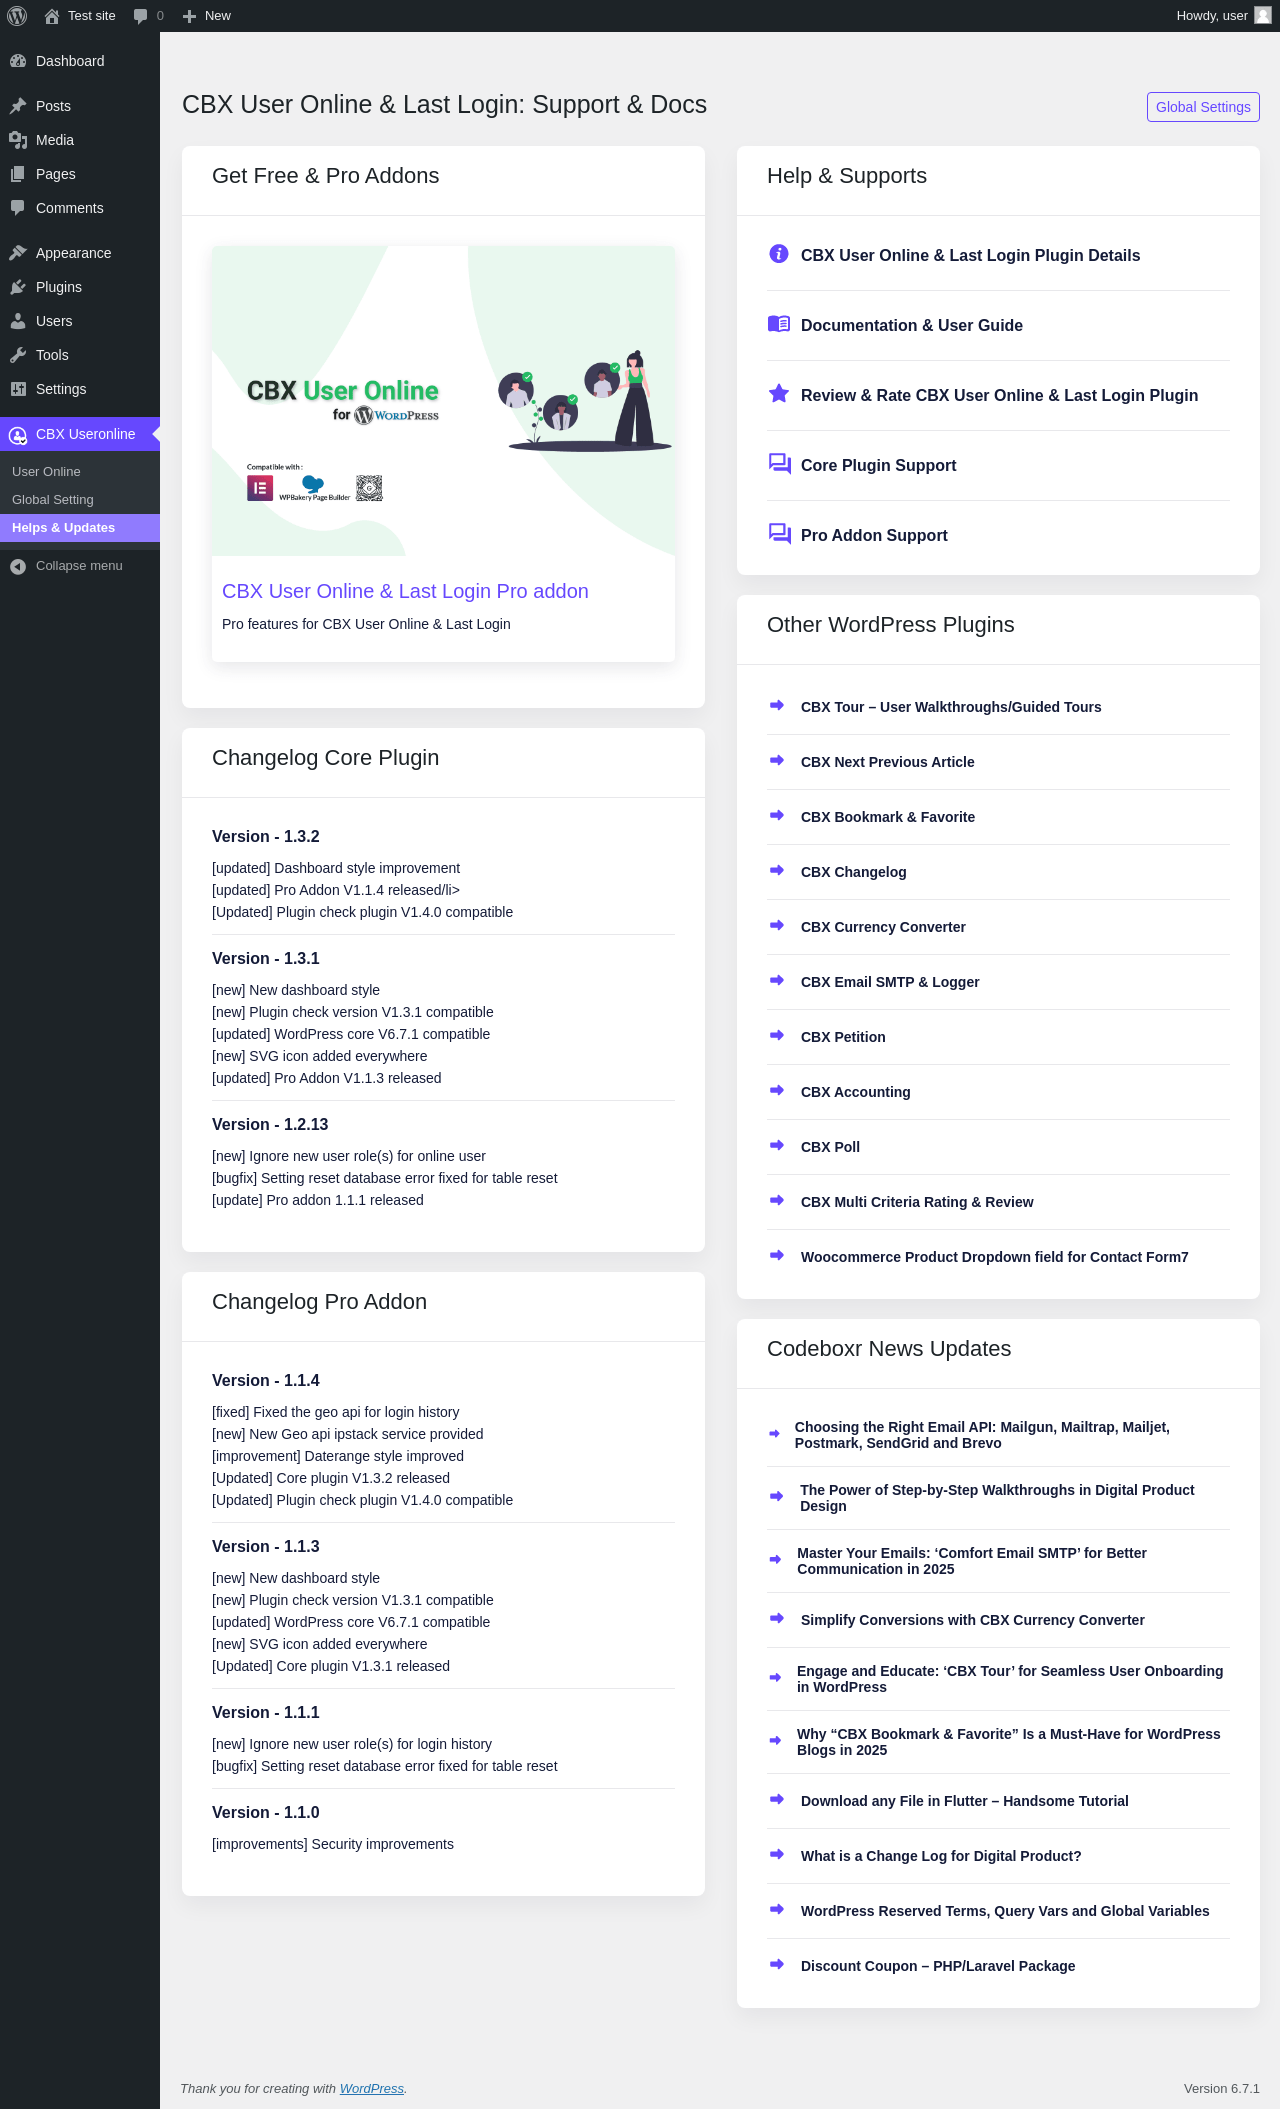Image resolution: width=1280 pixels, height=2109 pixels.
Task: Open CBX Multi Criteria Rating & Review link
Action: click(x=917, y=1202)
